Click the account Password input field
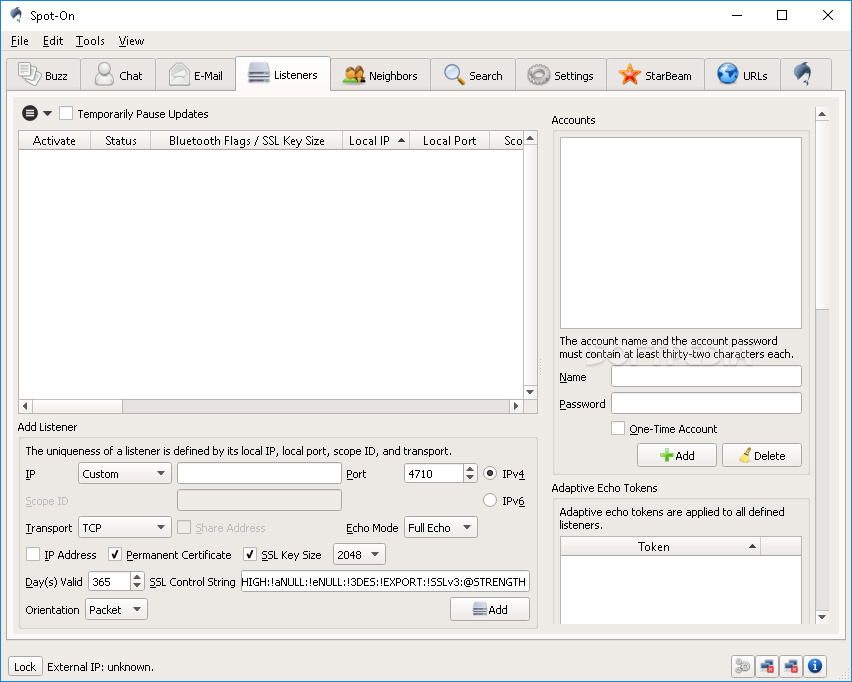 pos(706,403)
